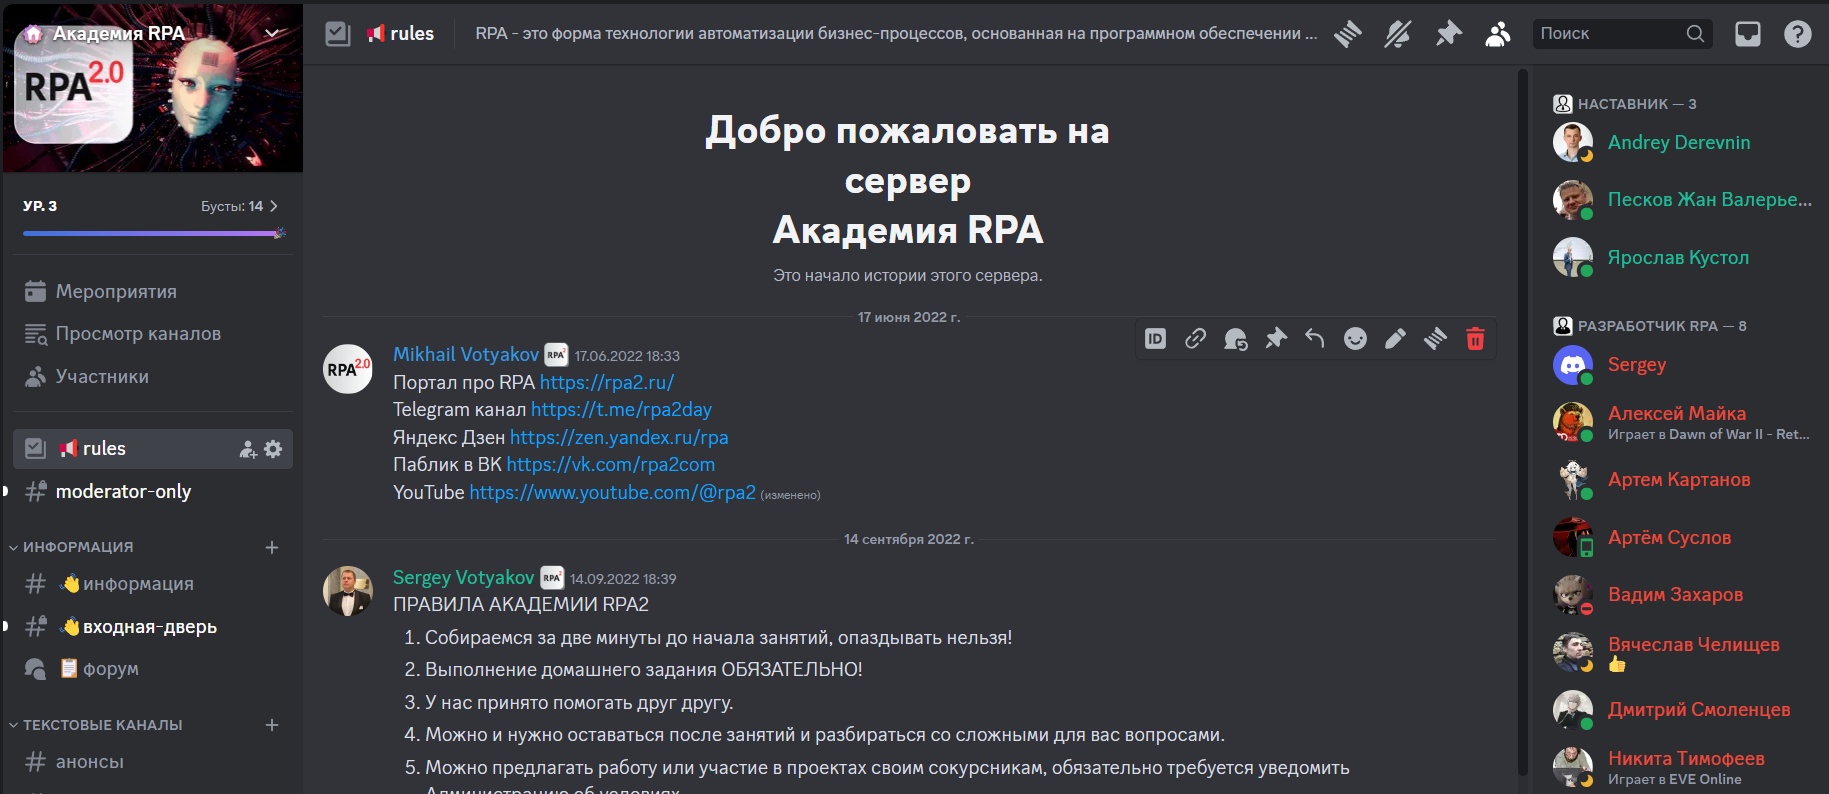Screen dimensions: 1829x794
Task: Copy message link with chain icon
Action: (x=1195, y=339)
